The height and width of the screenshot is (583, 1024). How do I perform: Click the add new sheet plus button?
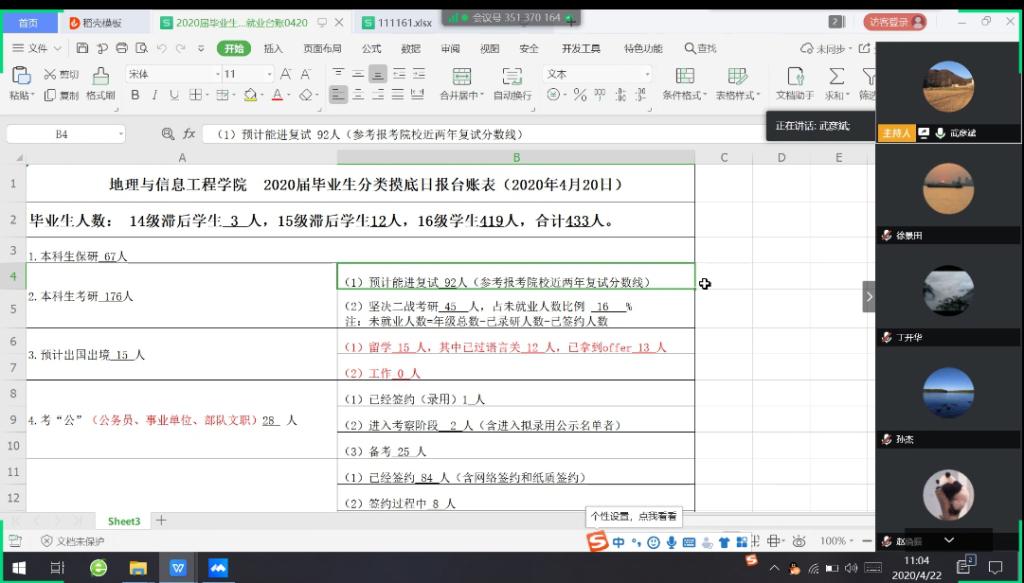pyautogui.click(x=161, y=521)
